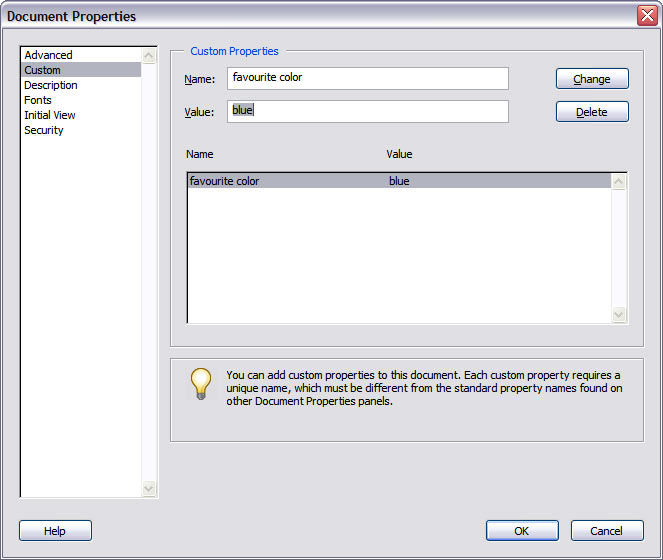
Task: Close the Document Properties dialog
Action: click(x=646, y=16)
